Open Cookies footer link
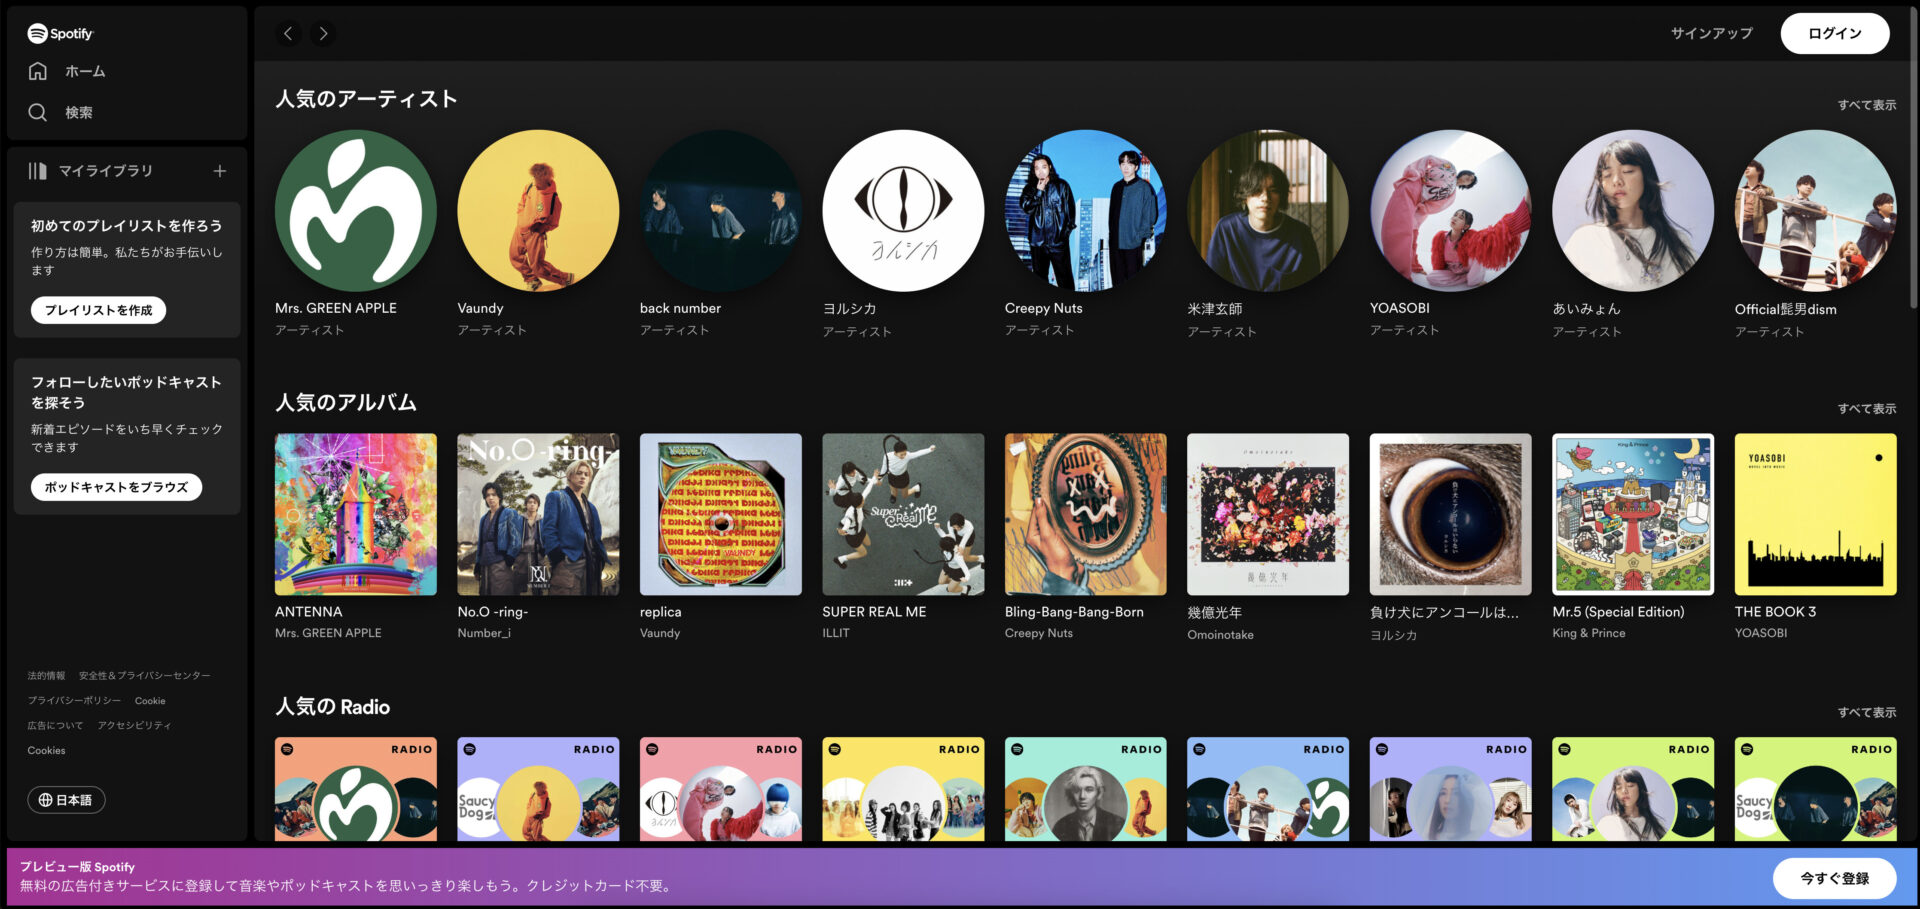The image size is (1920, 909). [x=46, y=751]
